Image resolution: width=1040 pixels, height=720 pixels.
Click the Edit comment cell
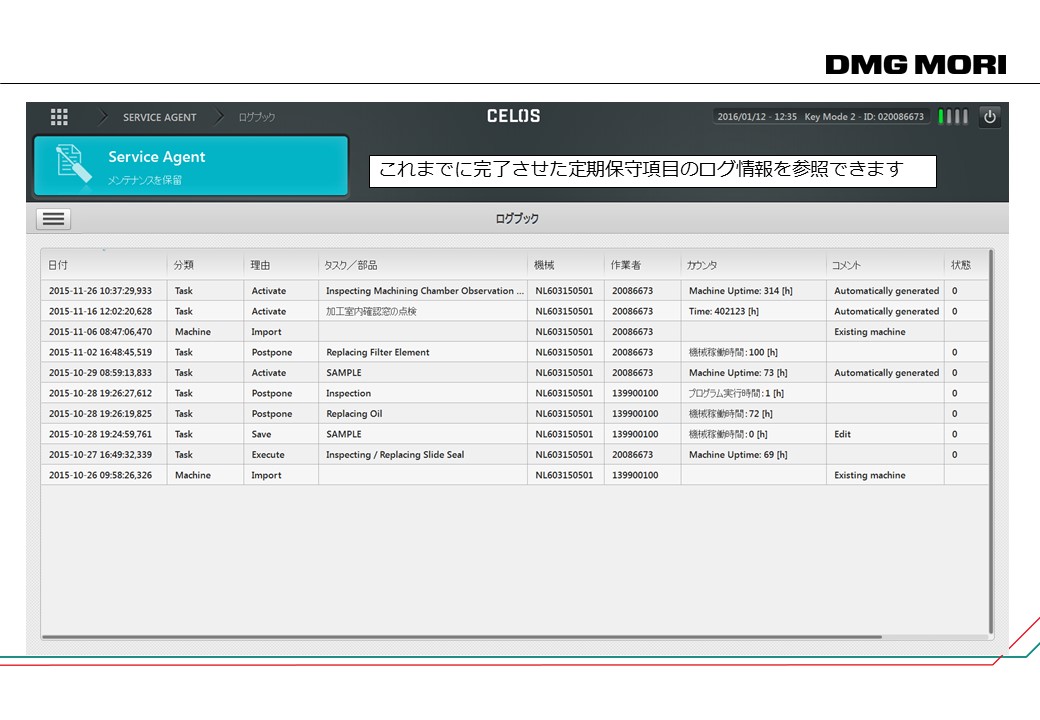(x=885, y=434)
